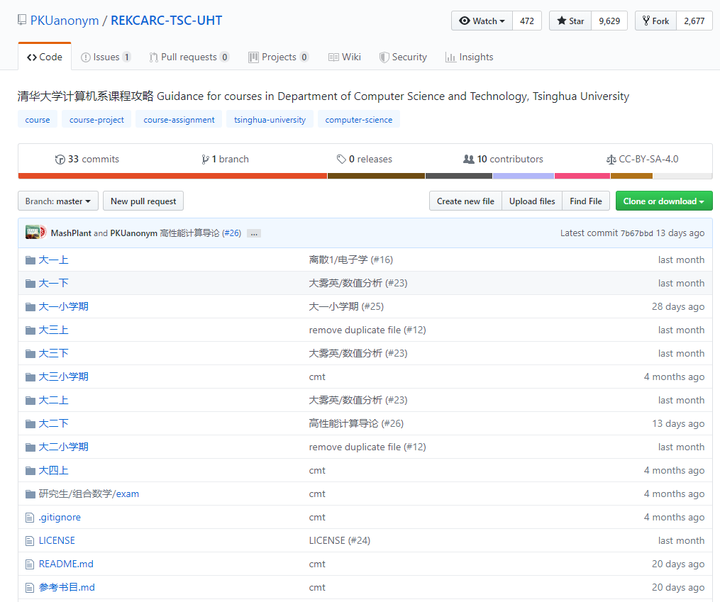Click the file icon next to README.md

(x=29, y=564)
